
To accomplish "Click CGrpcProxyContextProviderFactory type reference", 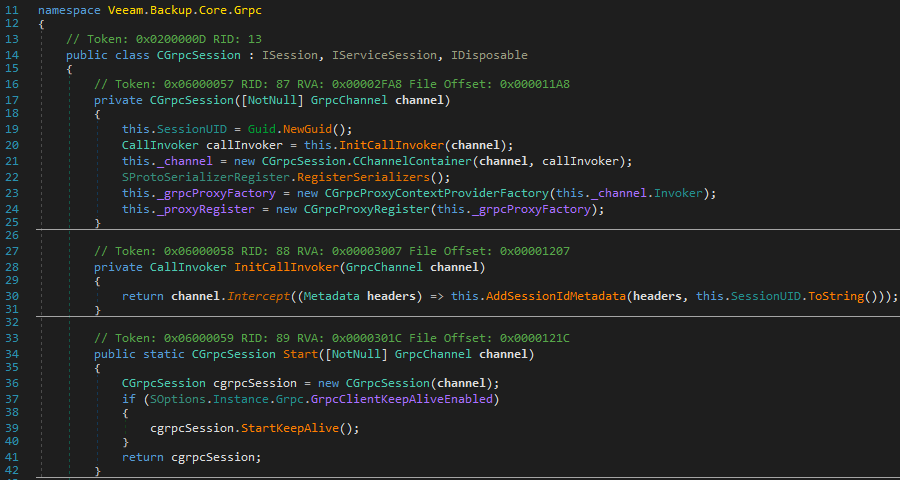I will point(437,193).
